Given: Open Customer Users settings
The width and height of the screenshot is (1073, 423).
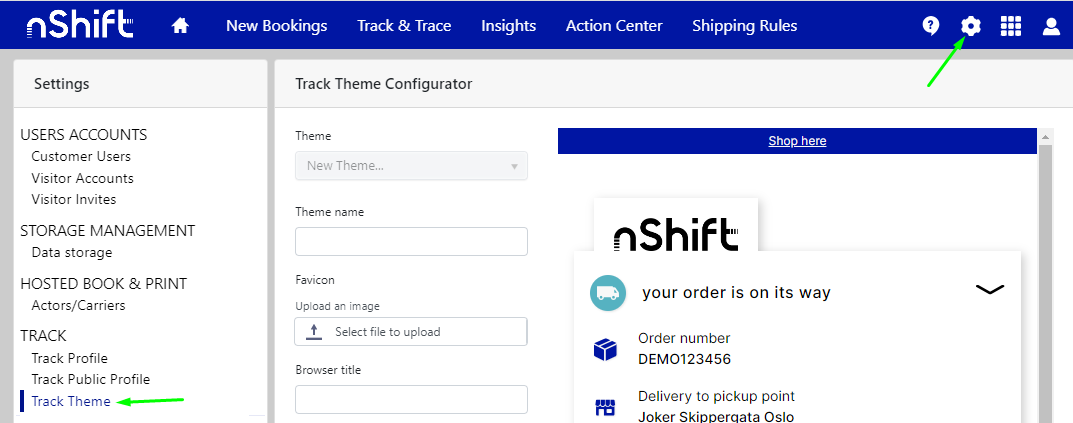Looking at the screenshot, I should click(x=81, y=157).
